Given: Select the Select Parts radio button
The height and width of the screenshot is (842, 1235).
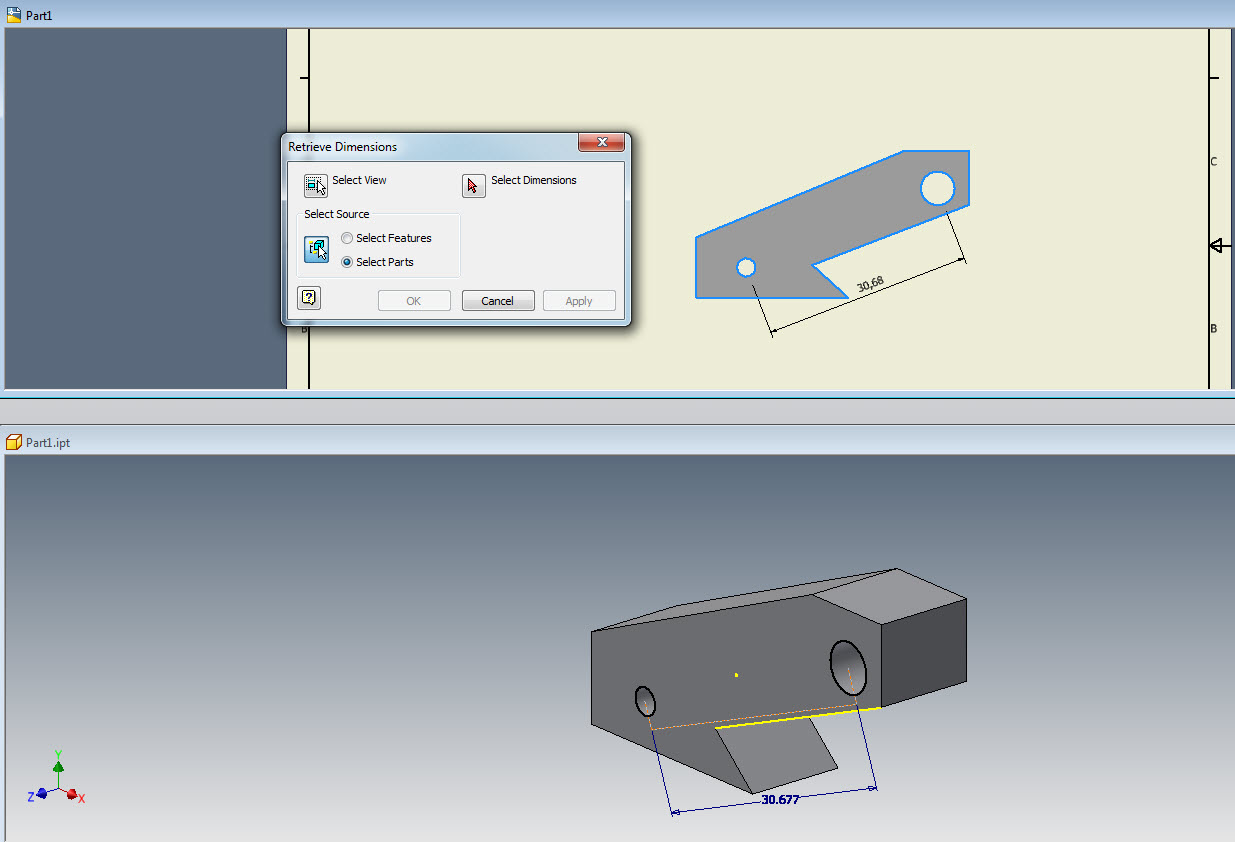Looking at the screenshot, I should click(346, 262).
